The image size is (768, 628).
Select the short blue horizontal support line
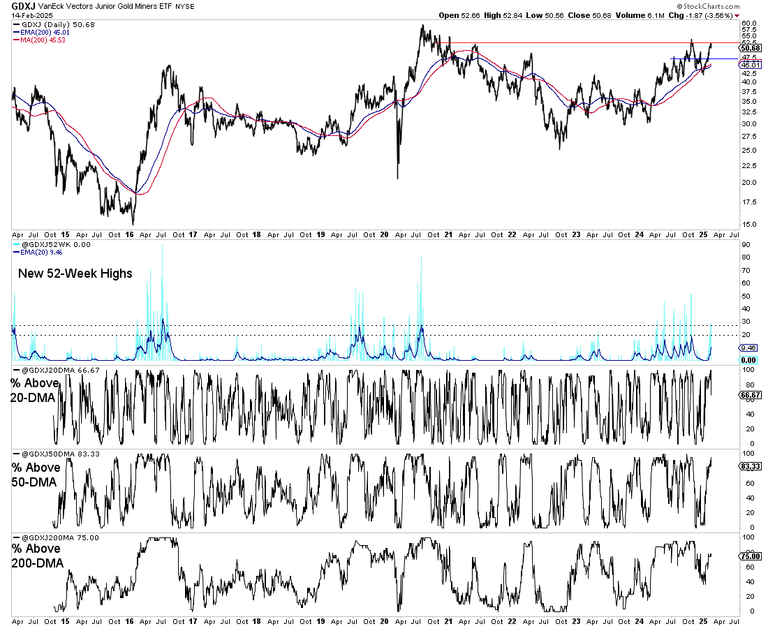(690, 58)
